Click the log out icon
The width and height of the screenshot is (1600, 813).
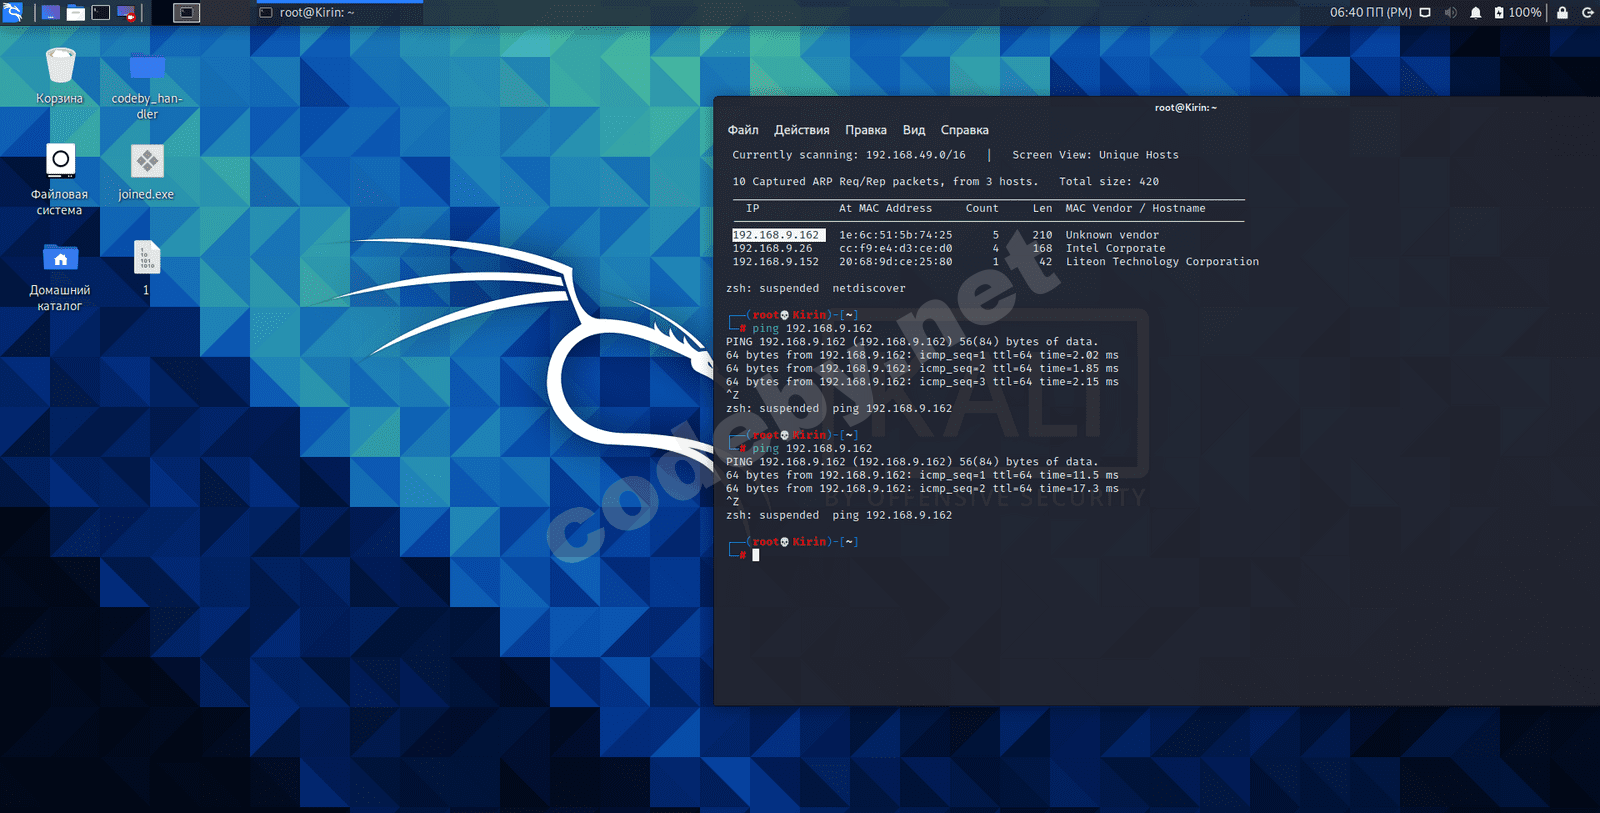[x=1587, y=13]
